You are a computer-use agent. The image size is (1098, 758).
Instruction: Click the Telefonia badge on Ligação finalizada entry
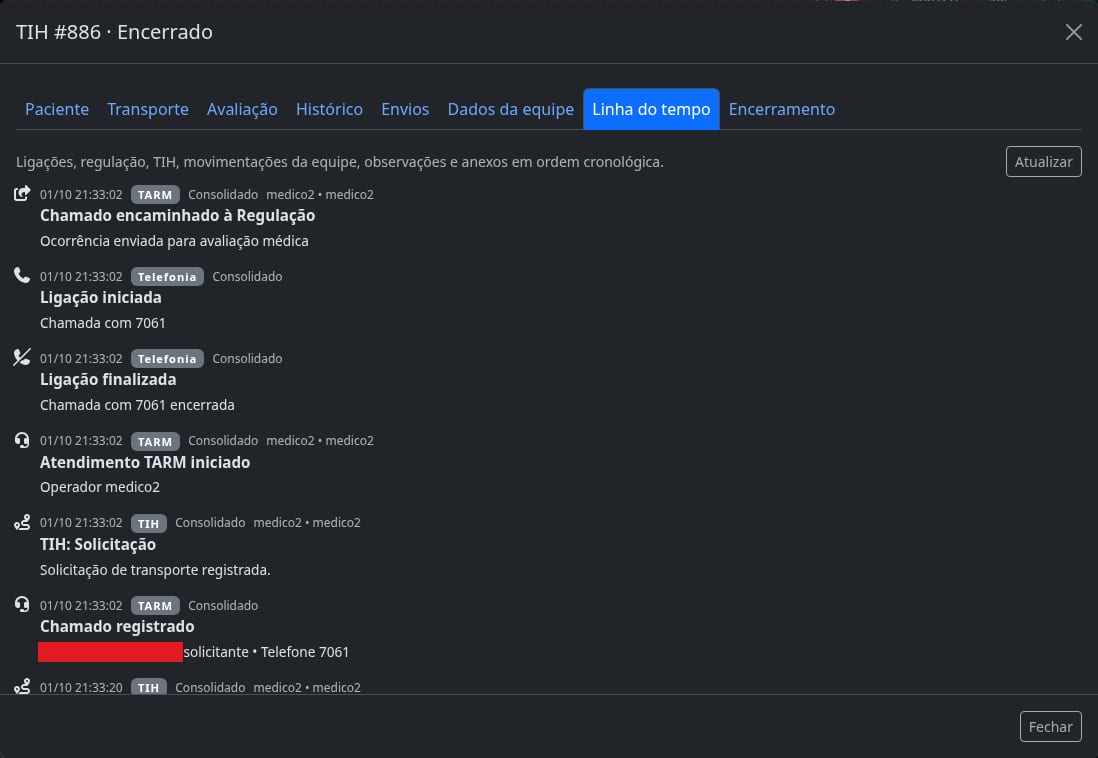click(167, 359)
